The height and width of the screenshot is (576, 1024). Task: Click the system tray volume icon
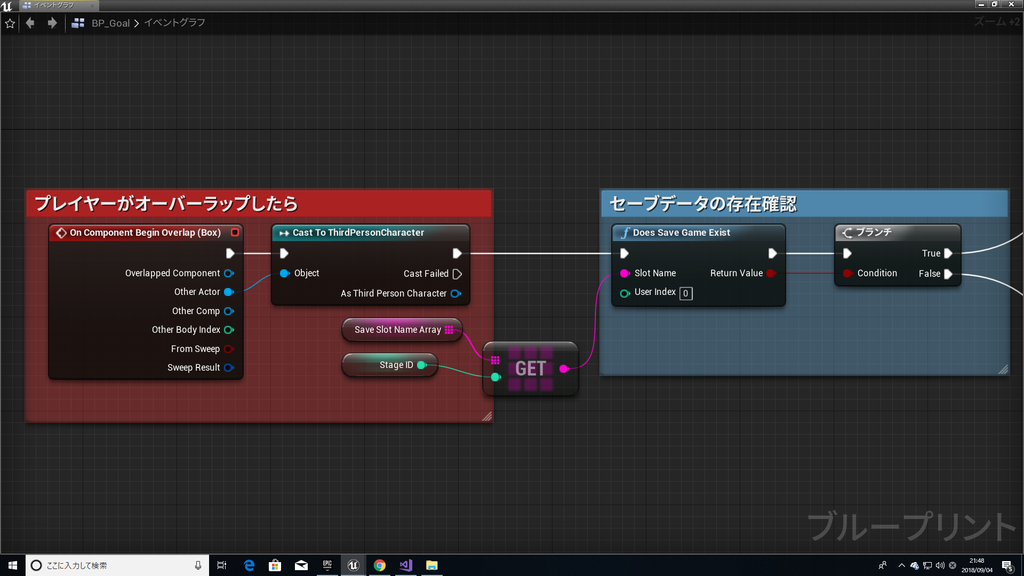tap(940, 566)
